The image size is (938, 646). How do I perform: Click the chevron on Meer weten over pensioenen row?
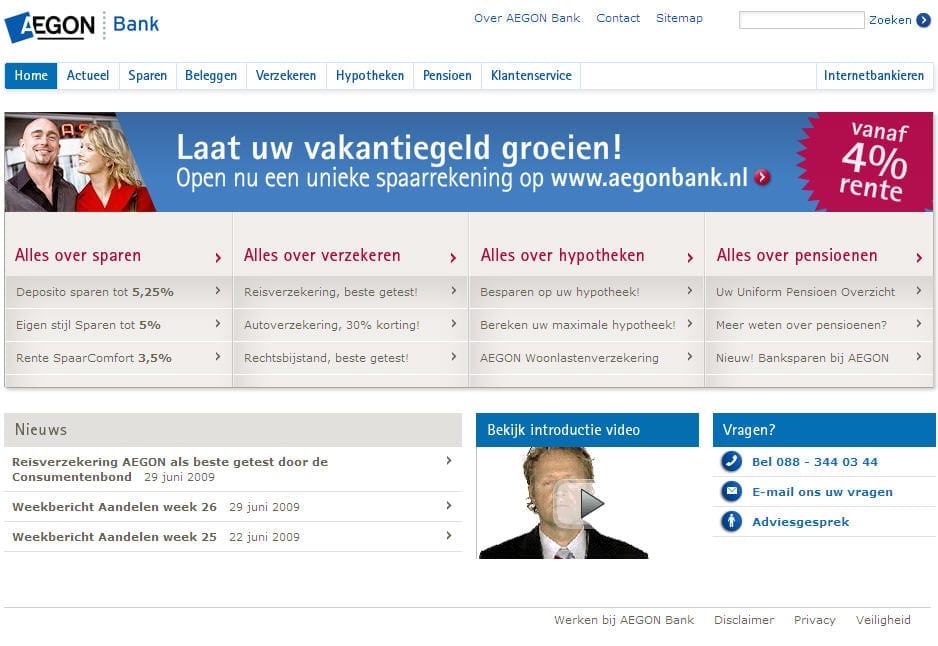click(919, 323)
